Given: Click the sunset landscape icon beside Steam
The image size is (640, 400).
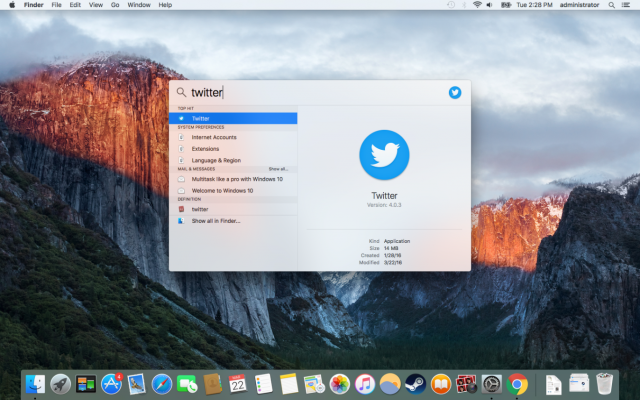Looking at the screenshot, I should 390,384.
